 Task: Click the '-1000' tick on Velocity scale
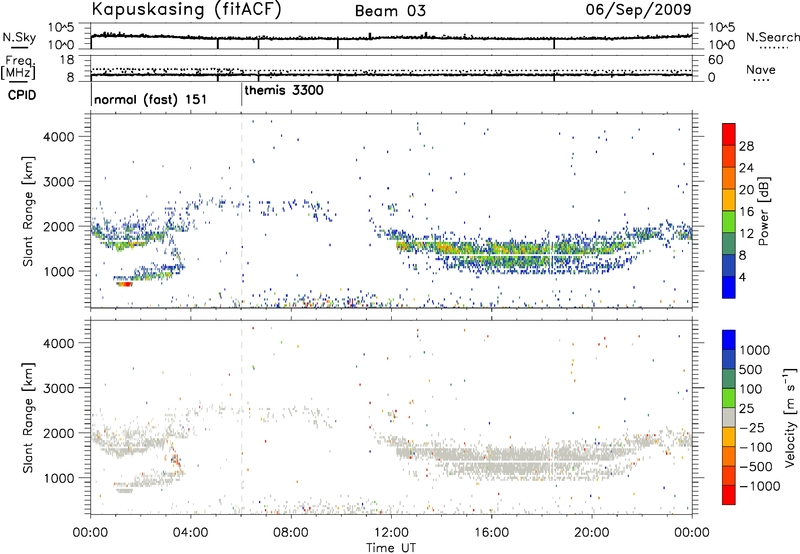click(759, 486)
